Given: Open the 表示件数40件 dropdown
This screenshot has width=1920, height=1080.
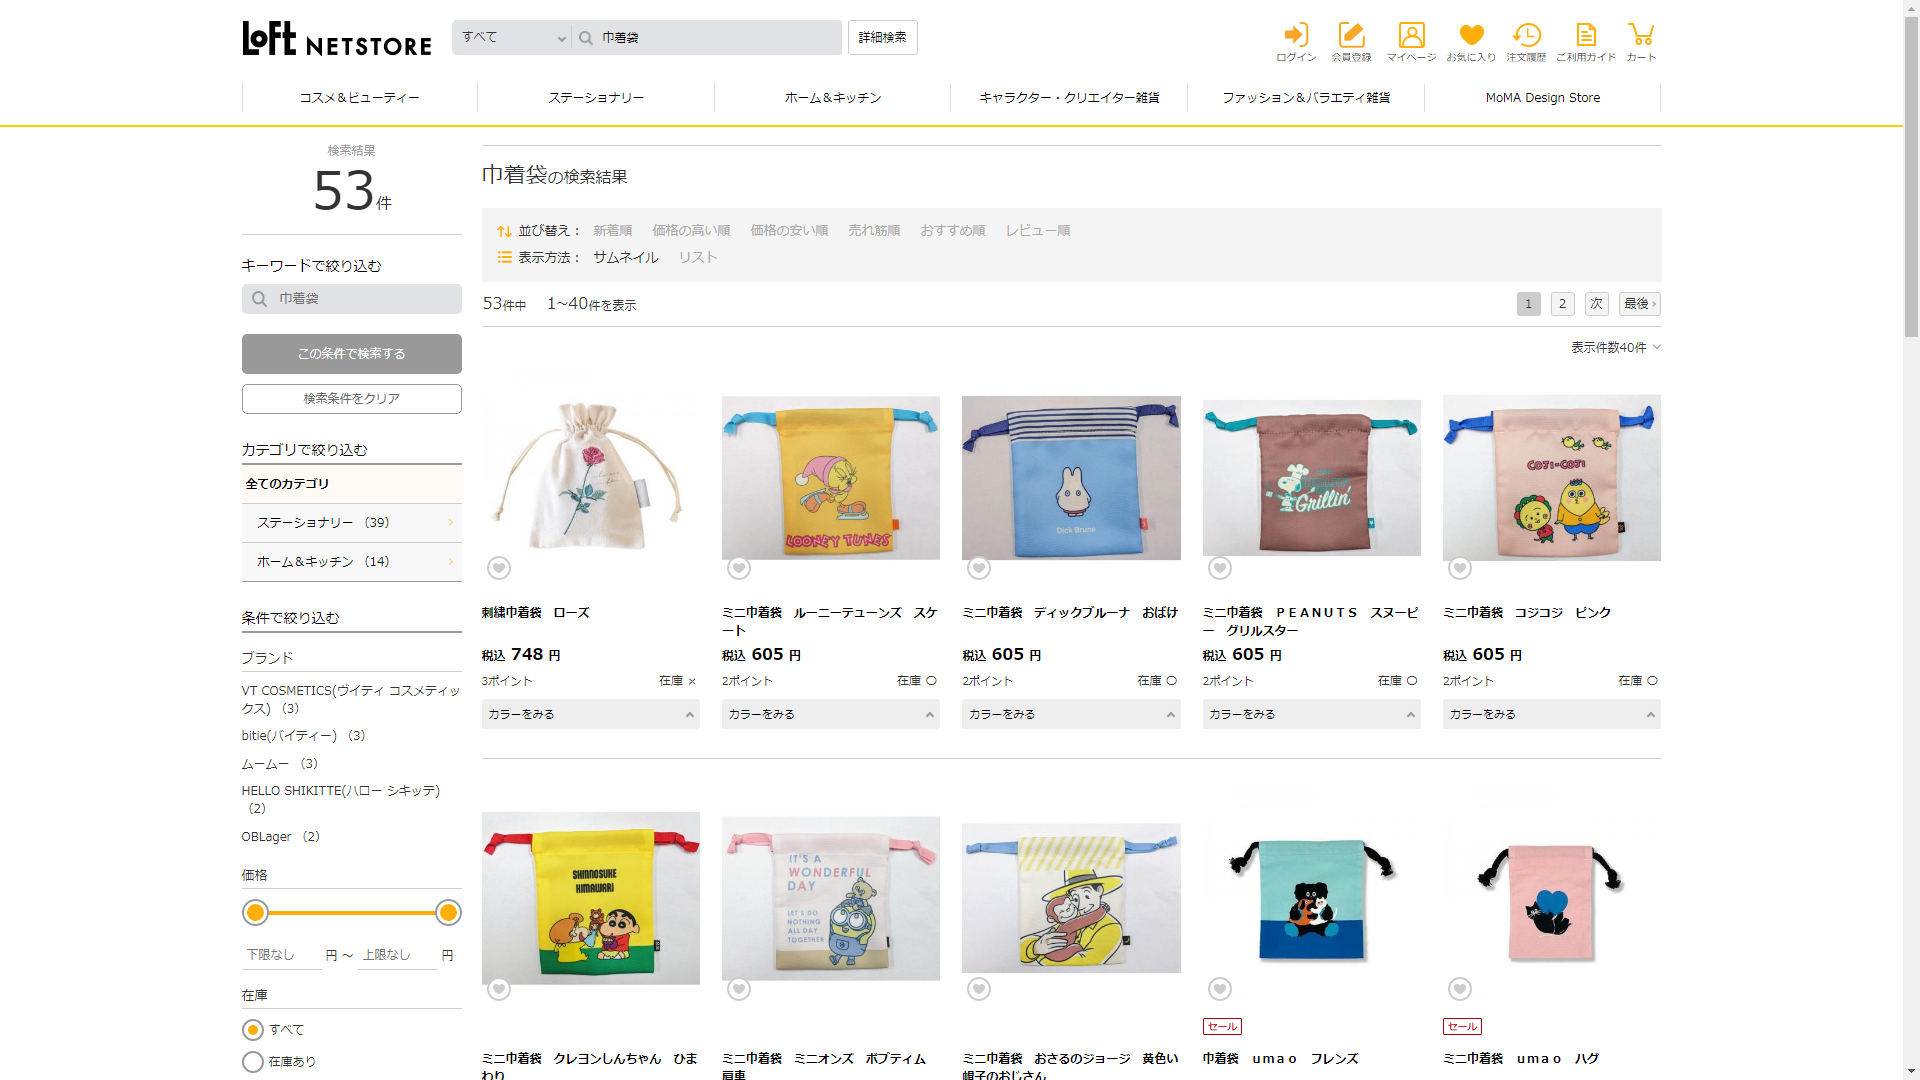Looking at the screenshot, I should (1615, 347).
